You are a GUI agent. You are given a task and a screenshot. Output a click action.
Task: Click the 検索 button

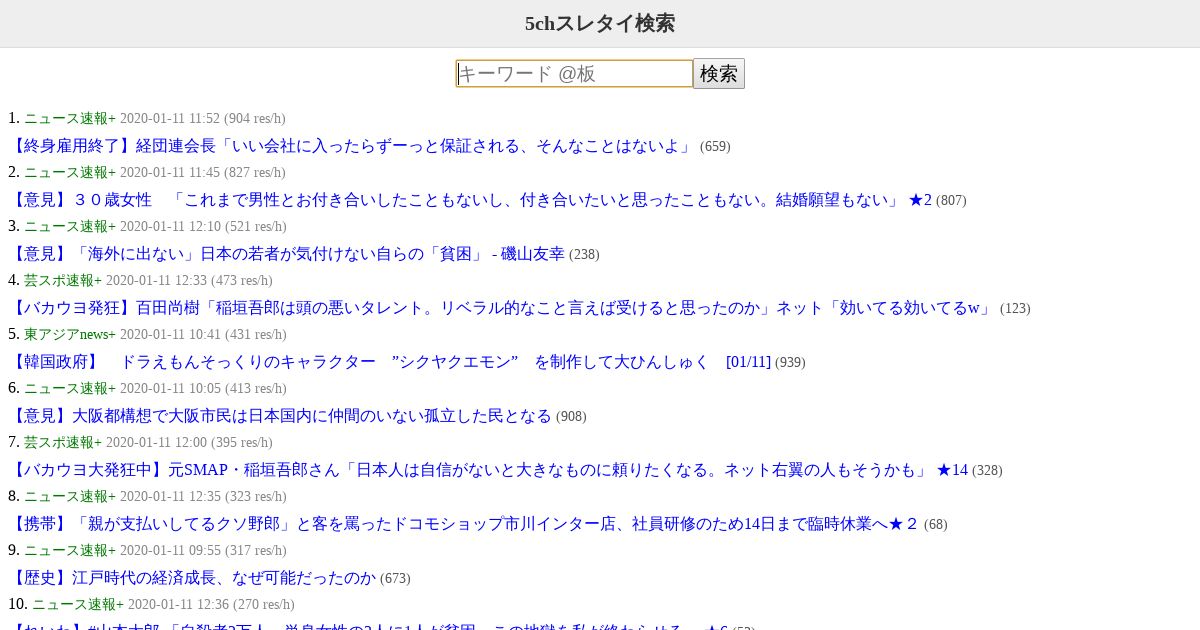719,73
